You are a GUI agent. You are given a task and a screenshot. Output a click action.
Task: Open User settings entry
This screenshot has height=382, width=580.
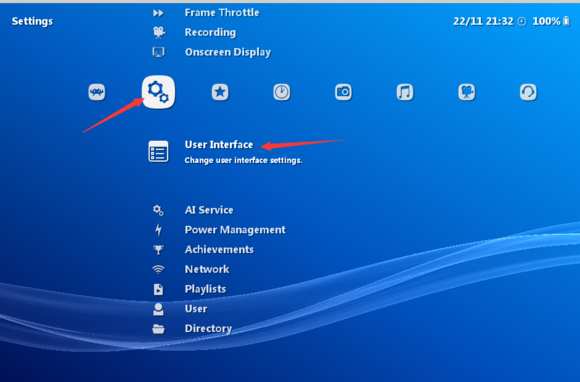(x=196, y=309)
